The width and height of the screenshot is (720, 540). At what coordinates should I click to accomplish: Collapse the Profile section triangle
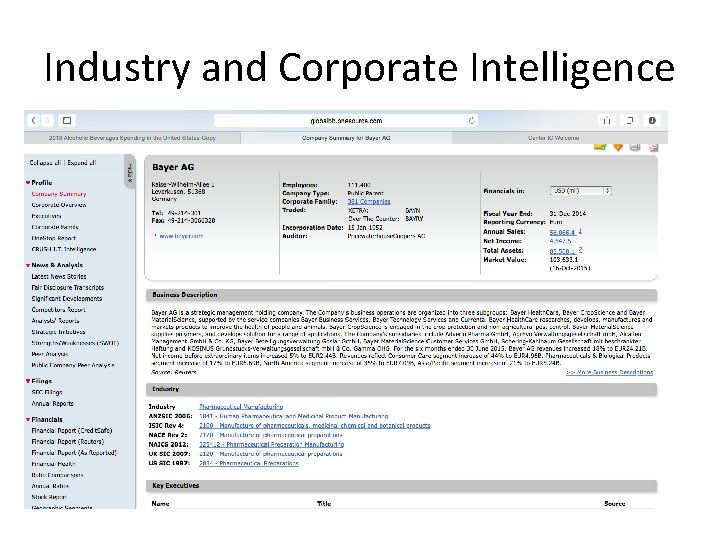28,183
